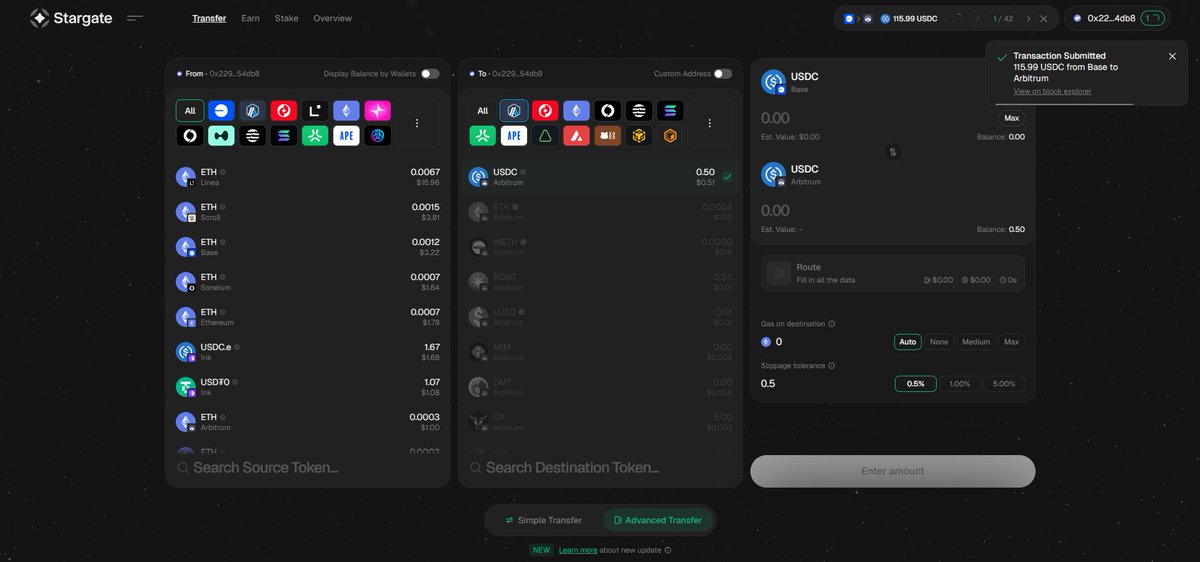Select USDC Arbitrum destination token row

[600, 177]
